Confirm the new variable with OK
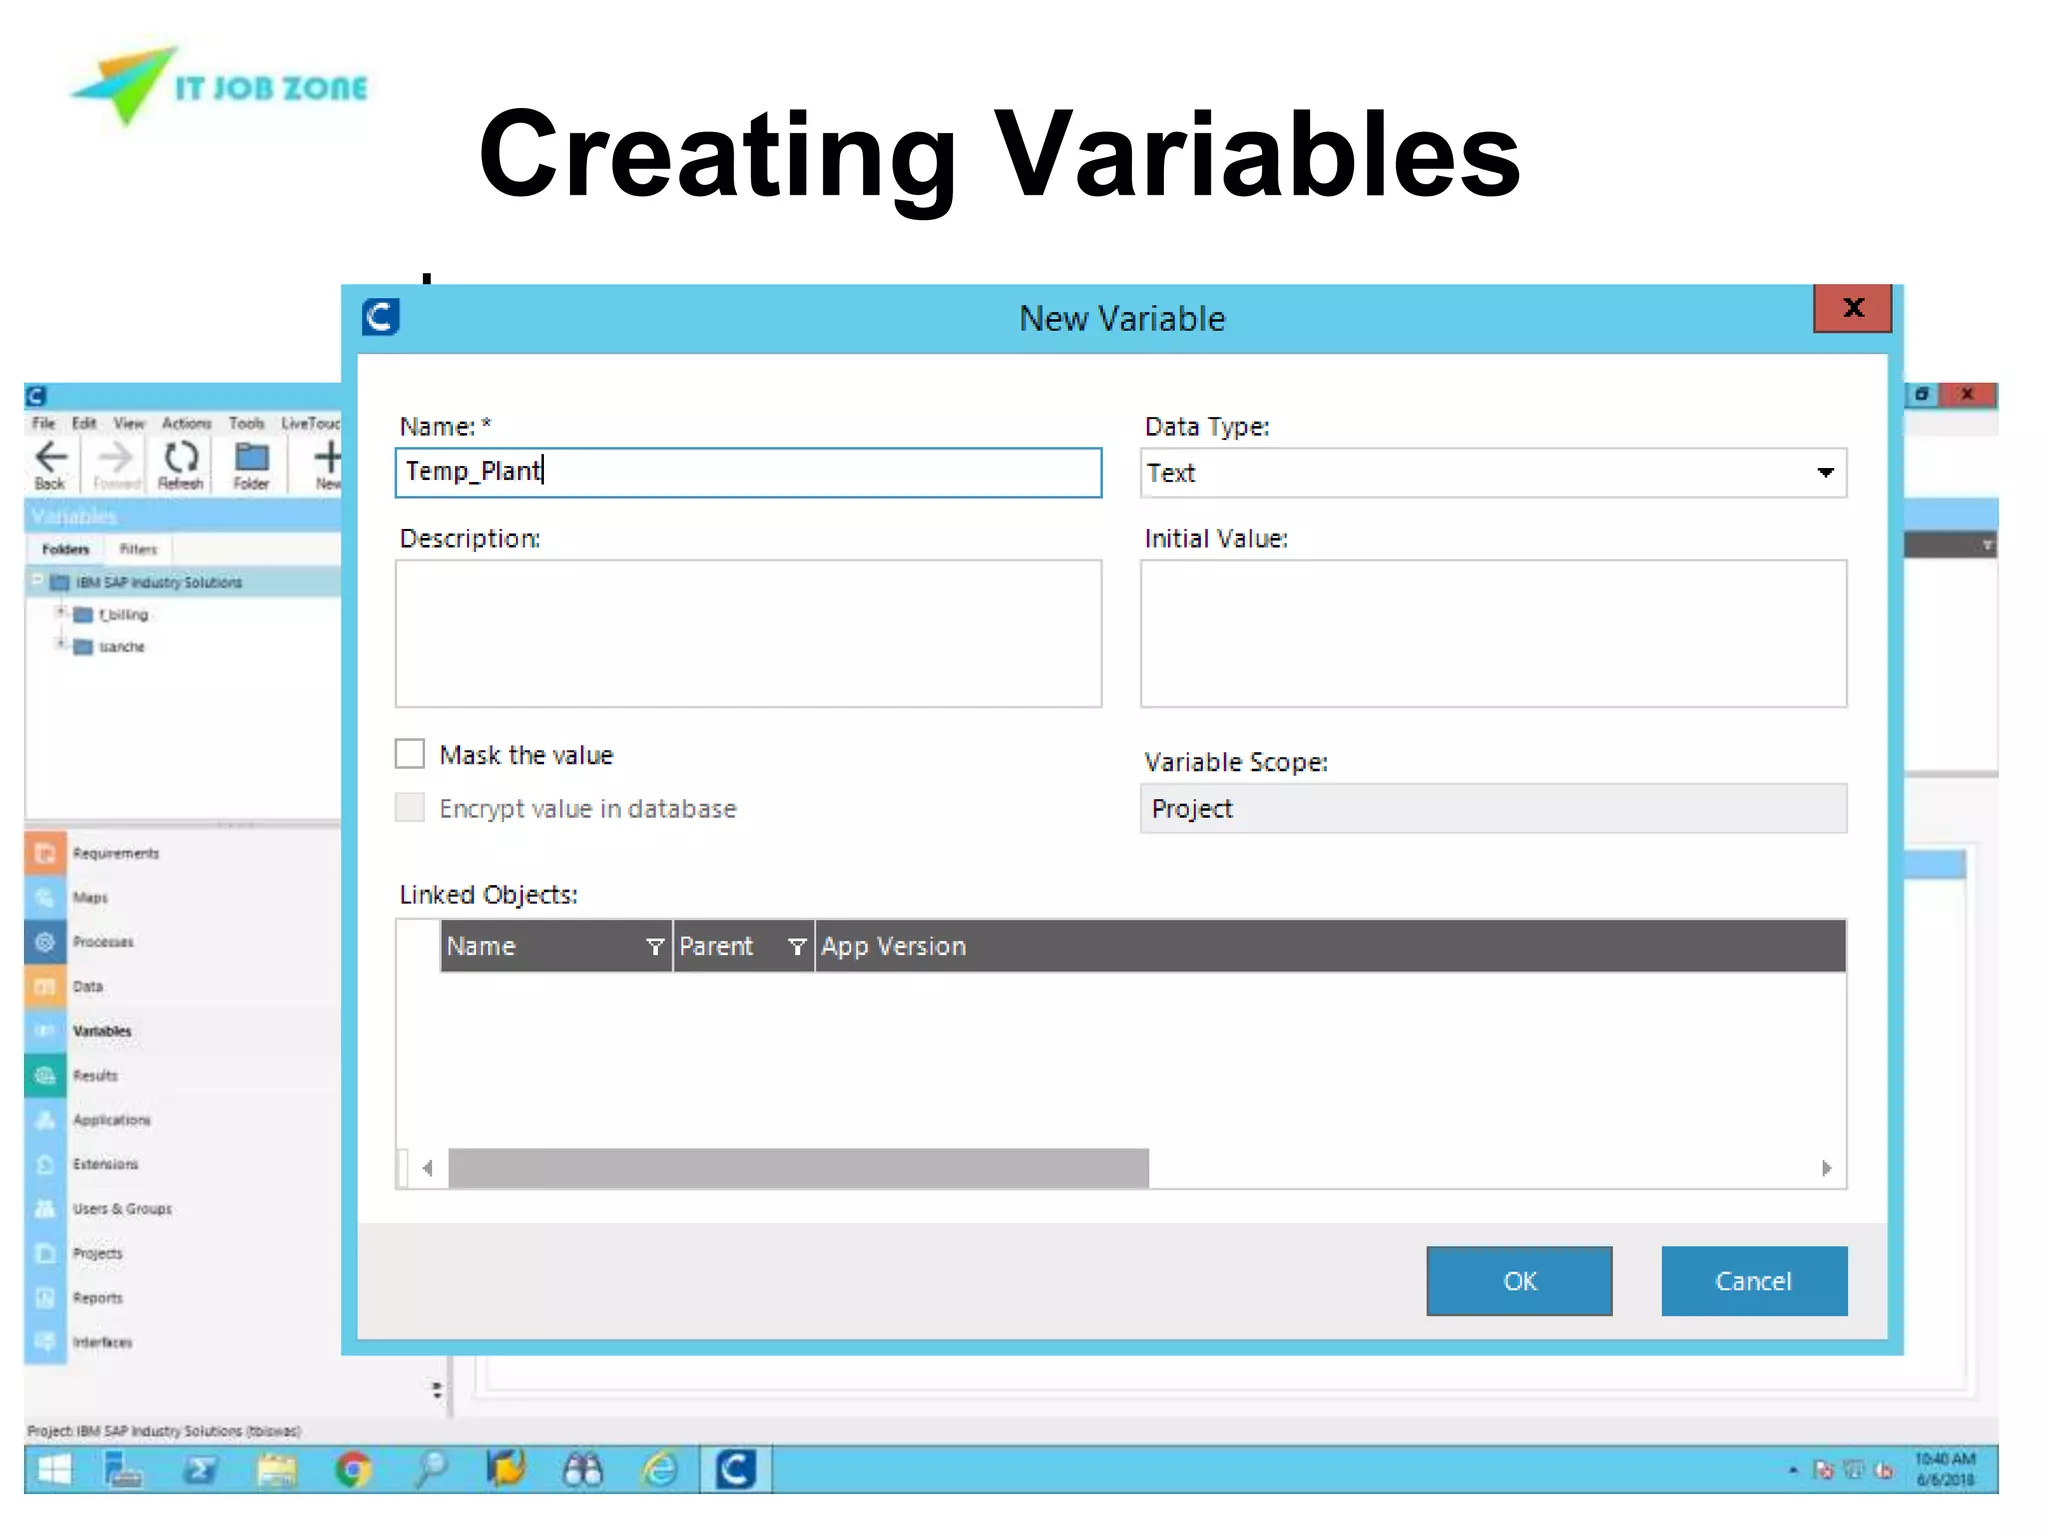Image resolution: width=2048 pixels, height=1536 pixels. [x=1518, y=1281]
